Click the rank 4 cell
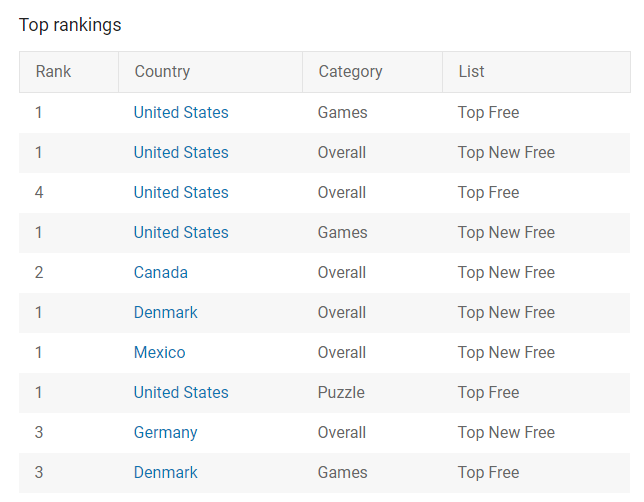644x502 pixels. 39,193
